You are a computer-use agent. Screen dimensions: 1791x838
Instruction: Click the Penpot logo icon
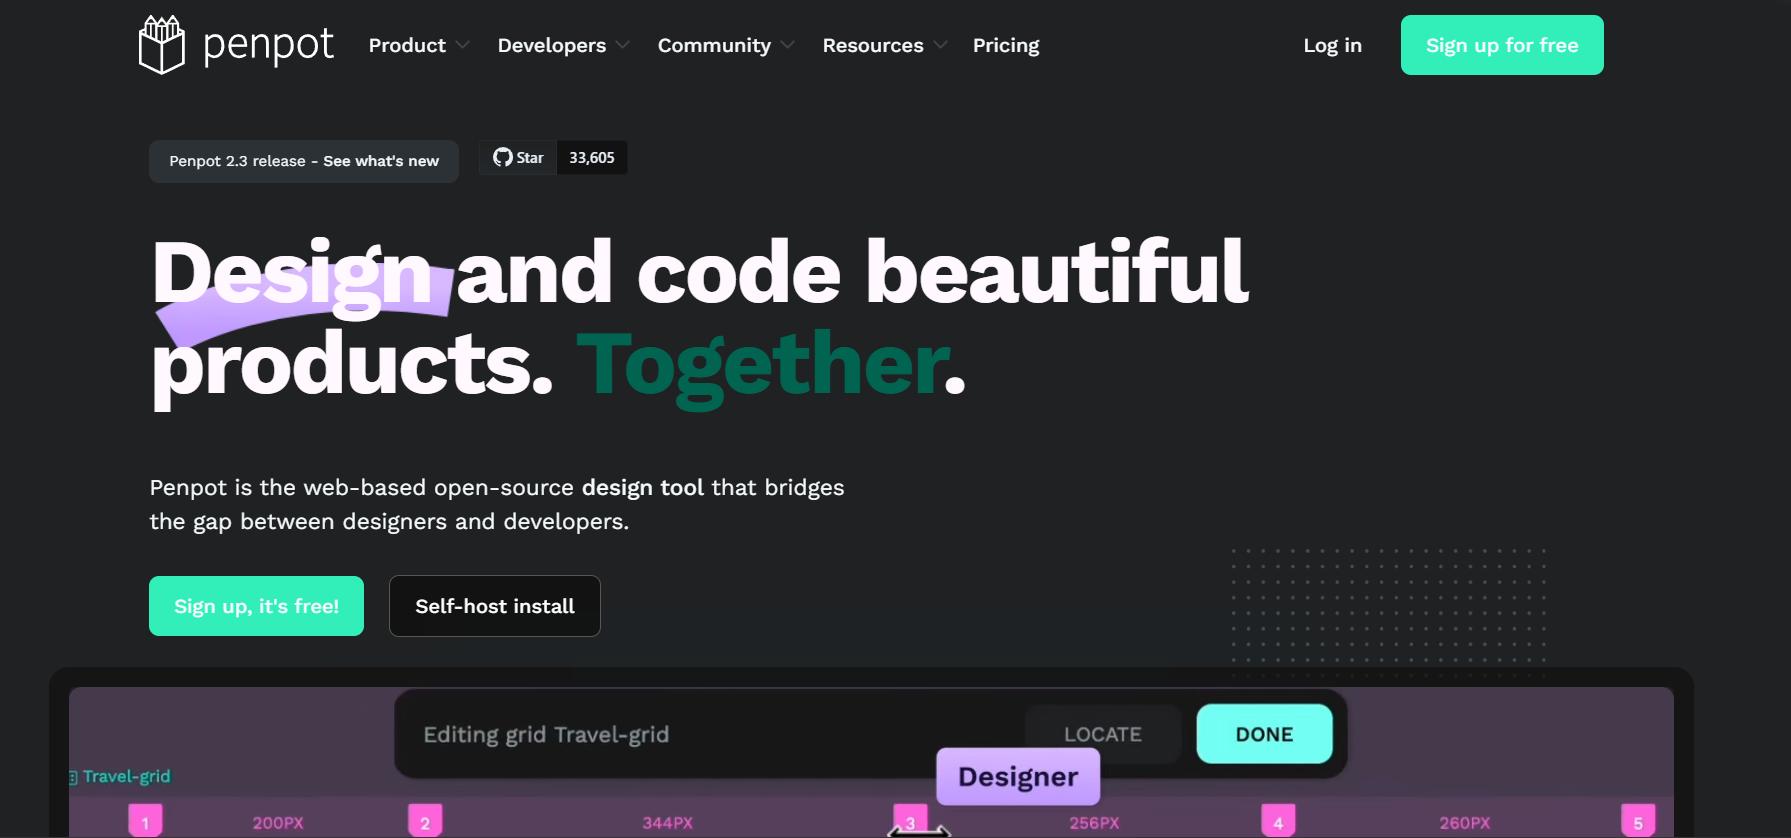click(161, 45)
